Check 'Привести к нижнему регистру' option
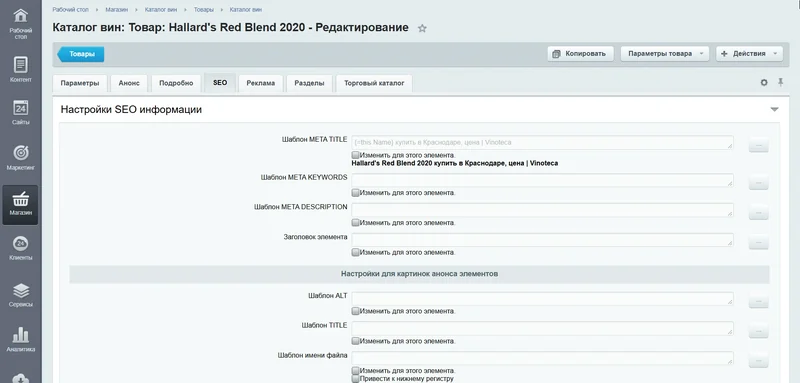The image size is (800, 383). pos(356,379)
